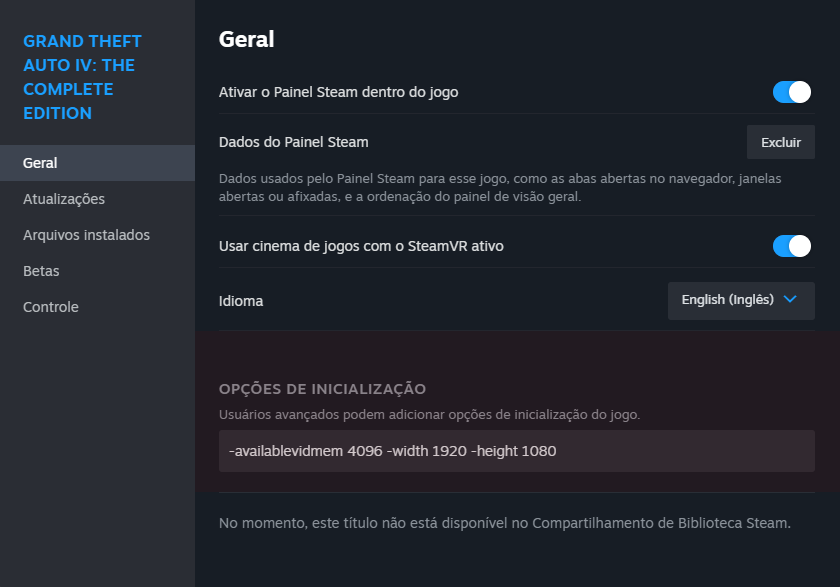Open the Atualizações section
The width and height of the screenshot is (840, 587).
tap(64, 199)
